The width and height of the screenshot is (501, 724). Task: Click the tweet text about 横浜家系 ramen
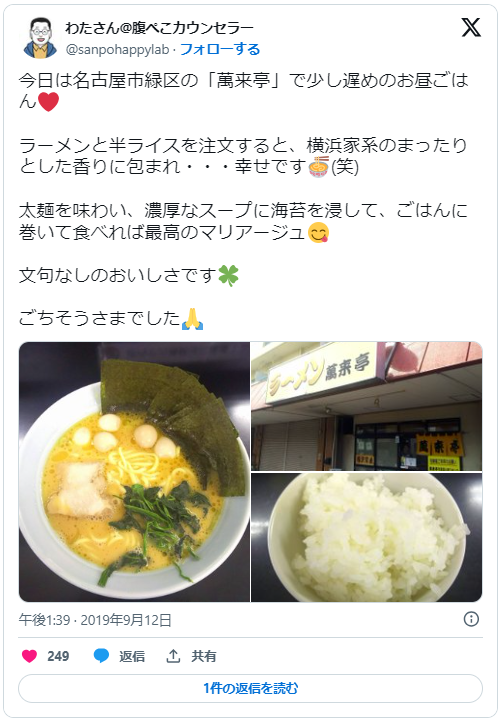point(243,156)
